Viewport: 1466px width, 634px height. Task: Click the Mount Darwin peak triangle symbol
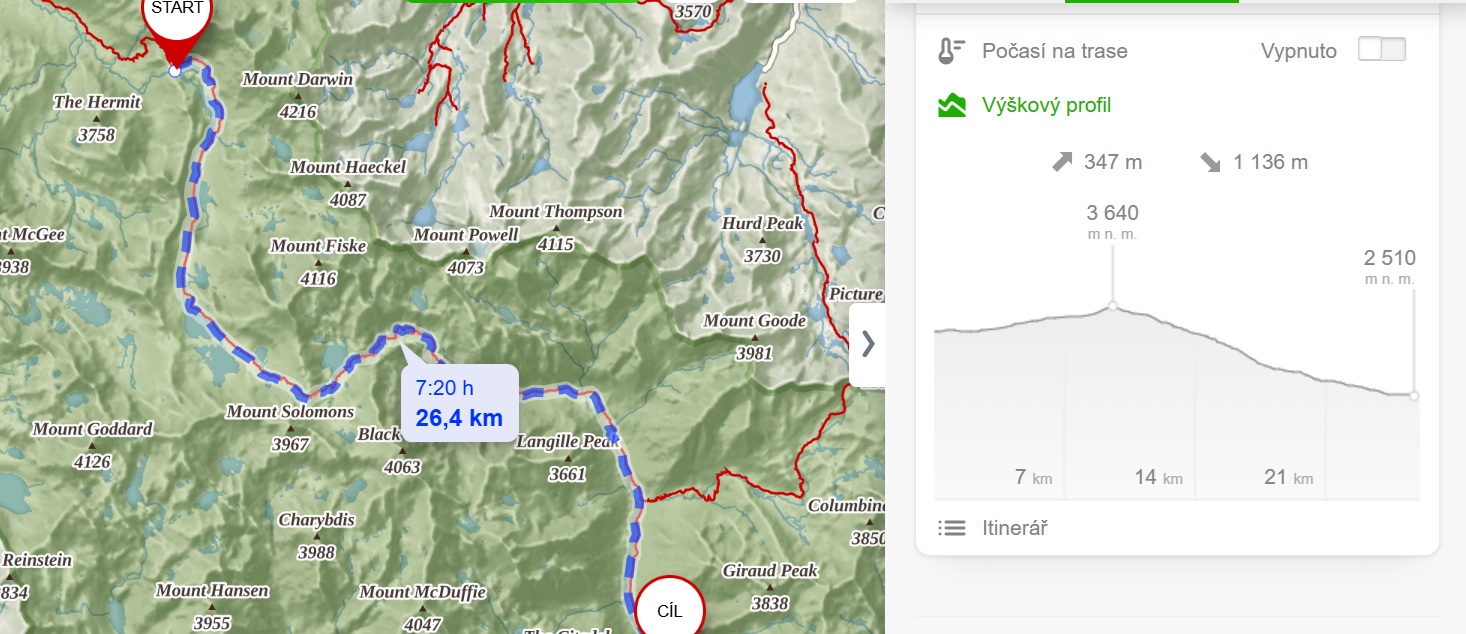click(298, 96)
